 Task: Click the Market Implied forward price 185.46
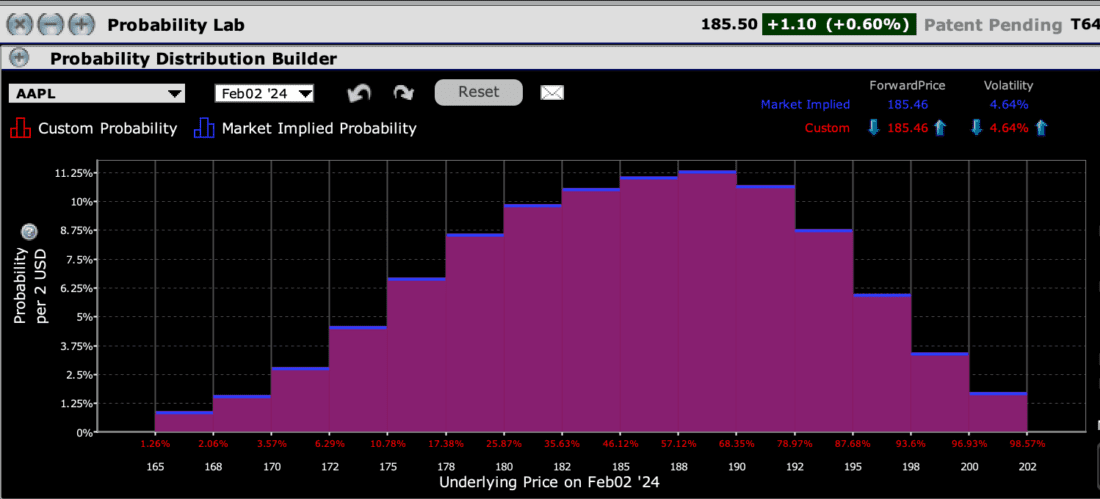907,105
